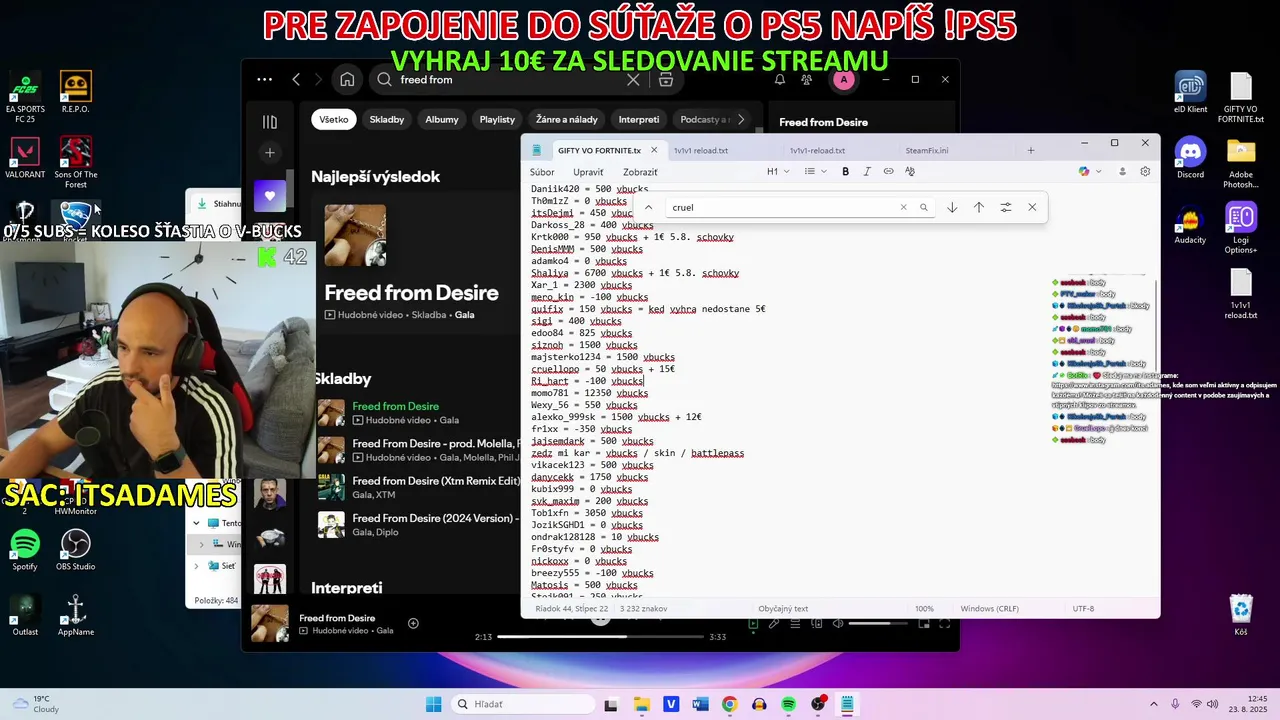Find previous match with up arrow

point(979,207)
